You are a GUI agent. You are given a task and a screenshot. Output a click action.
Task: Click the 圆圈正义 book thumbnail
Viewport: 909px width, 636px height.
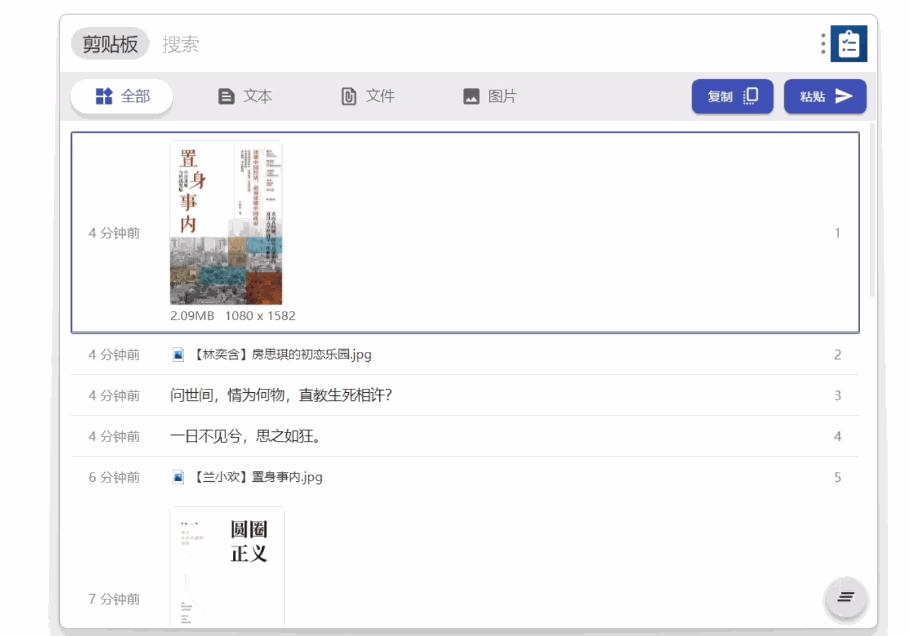(227, 566)
